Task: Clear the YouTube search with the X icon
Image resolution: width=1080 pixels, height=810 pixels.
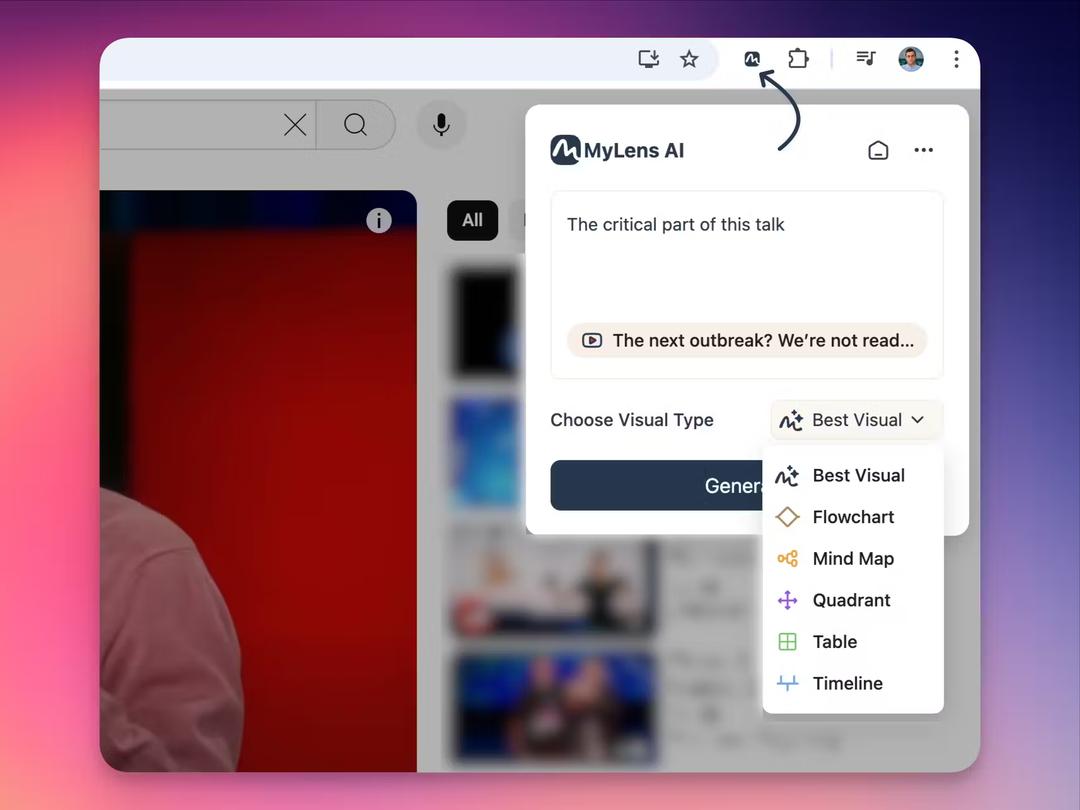Action: click(x=295, y=125)
